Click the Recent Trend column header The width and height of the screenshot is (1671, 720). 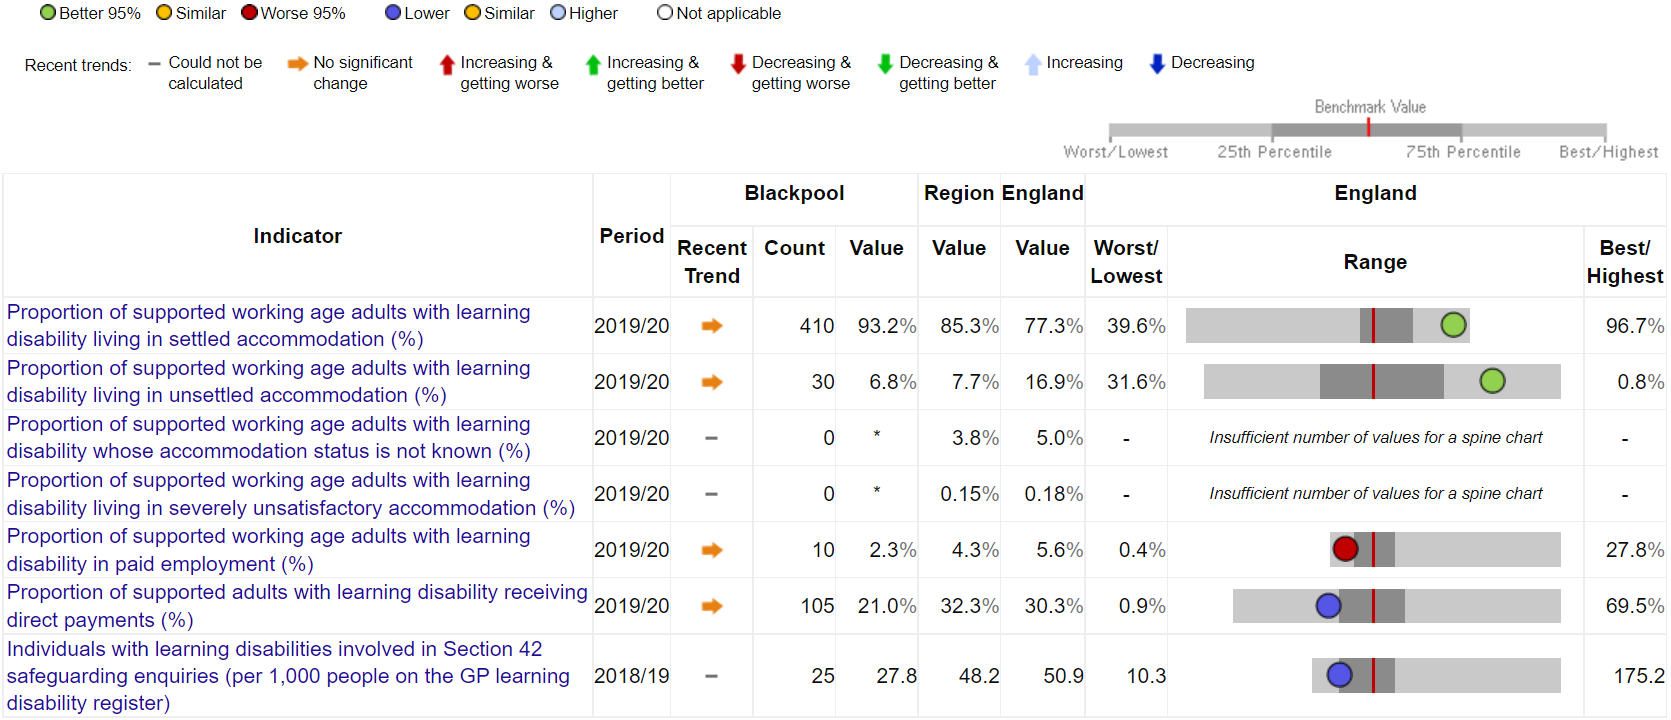(711, 262)
